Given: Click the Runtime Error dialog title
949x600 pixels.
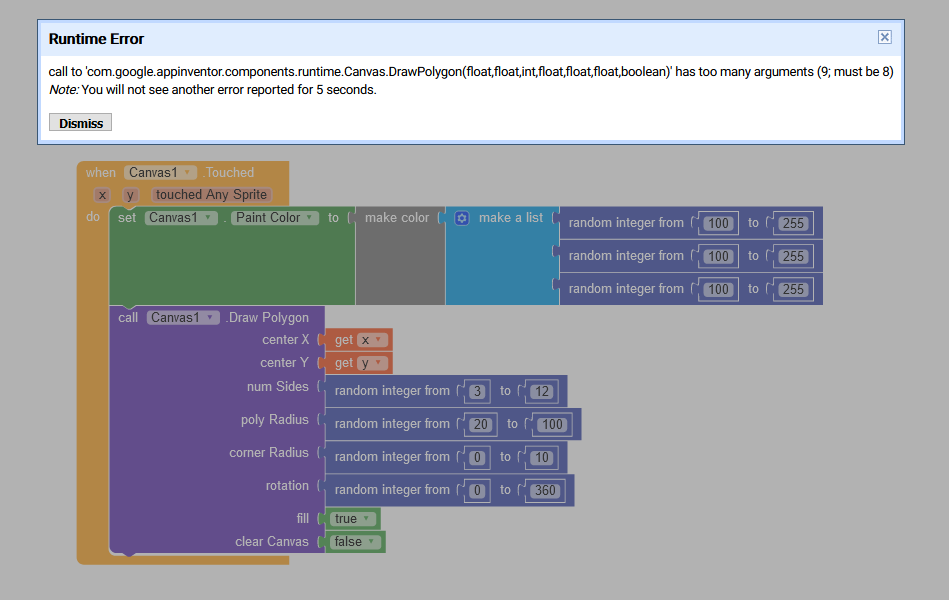Looking at the screenshot, I should tap(96, 39).
